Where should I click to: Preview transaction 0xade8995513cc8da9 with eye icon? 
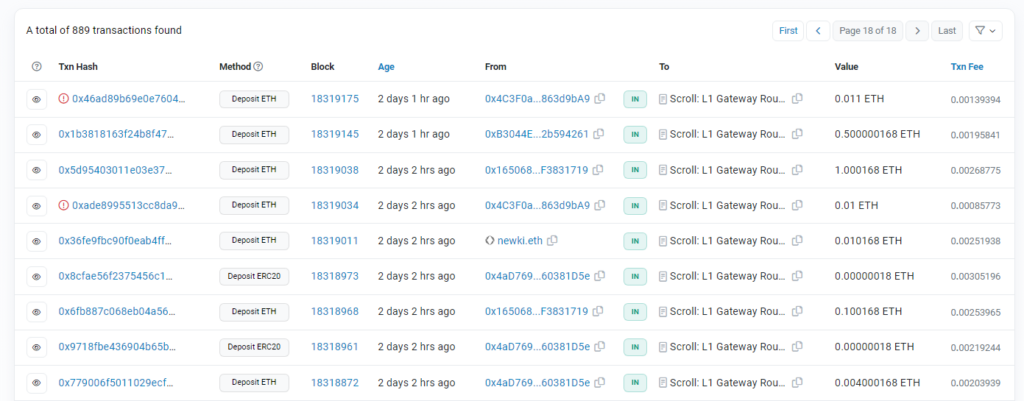[x=37, y=206]
